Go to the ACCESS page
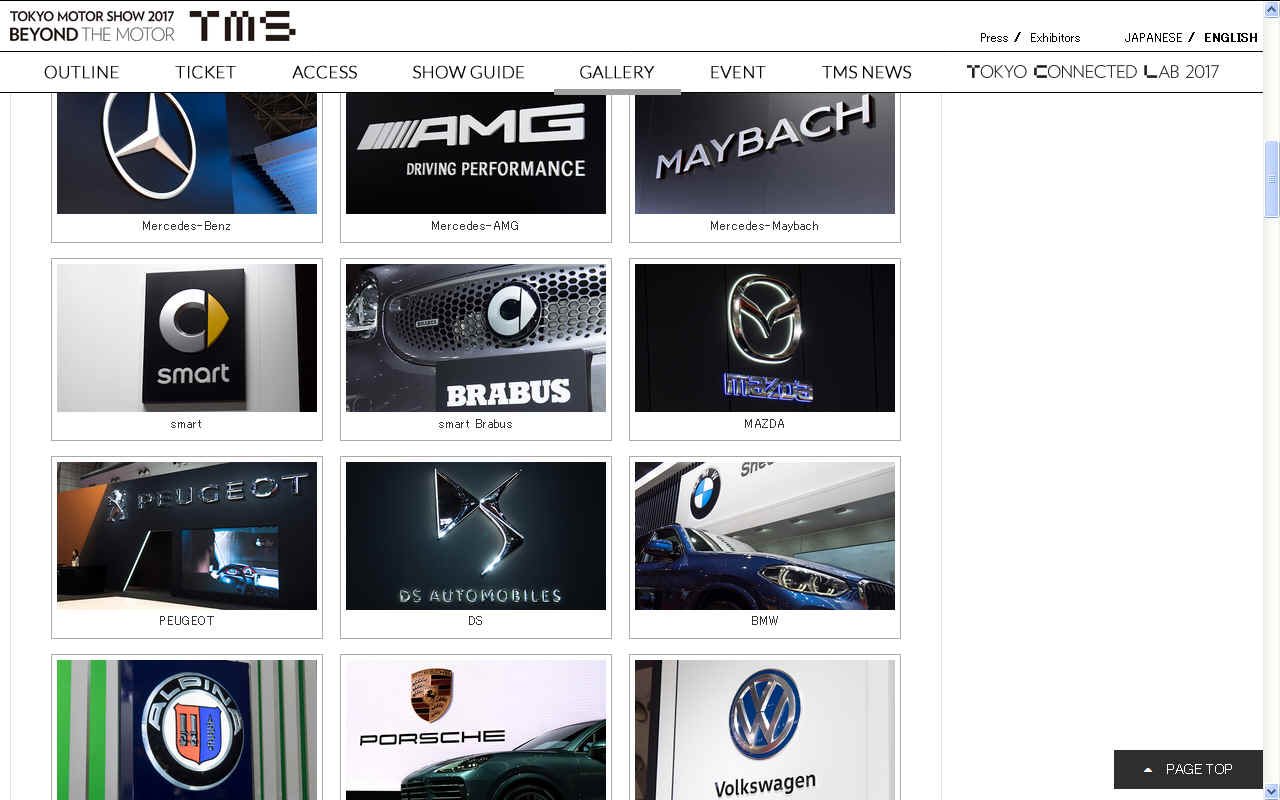The height and width of the screenshot is (800, 1280). 324,72
